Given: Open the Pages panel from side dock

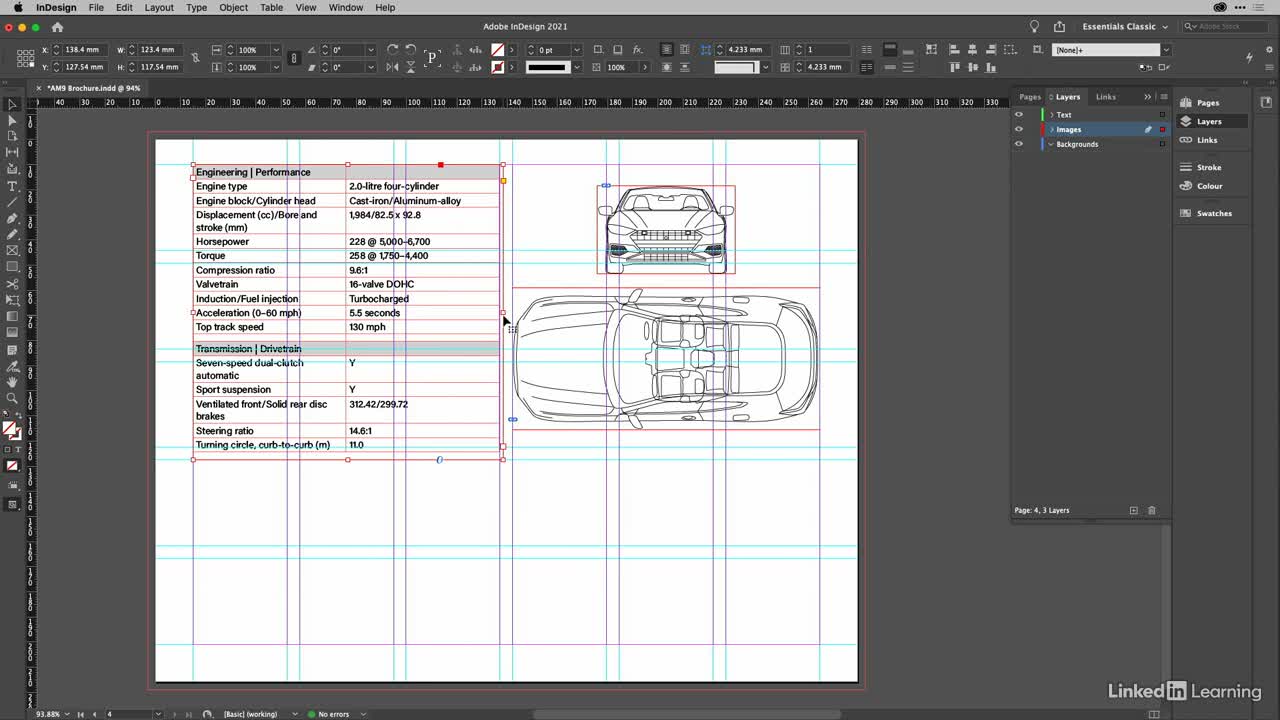Looking at the screenshot, I should click(x=1199, y=102).
